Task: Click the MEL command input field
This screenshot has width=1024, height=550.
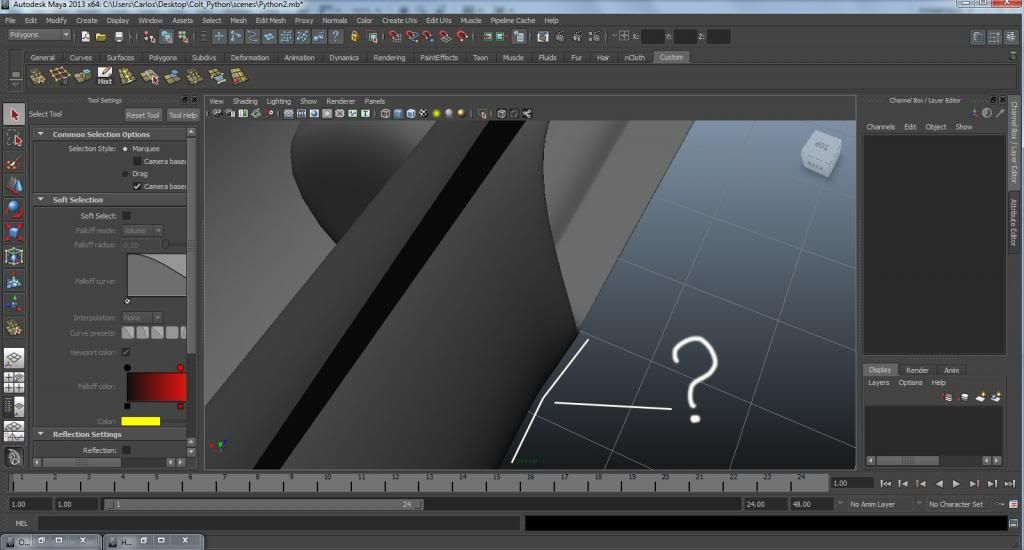Action: (x=278, y=523)
